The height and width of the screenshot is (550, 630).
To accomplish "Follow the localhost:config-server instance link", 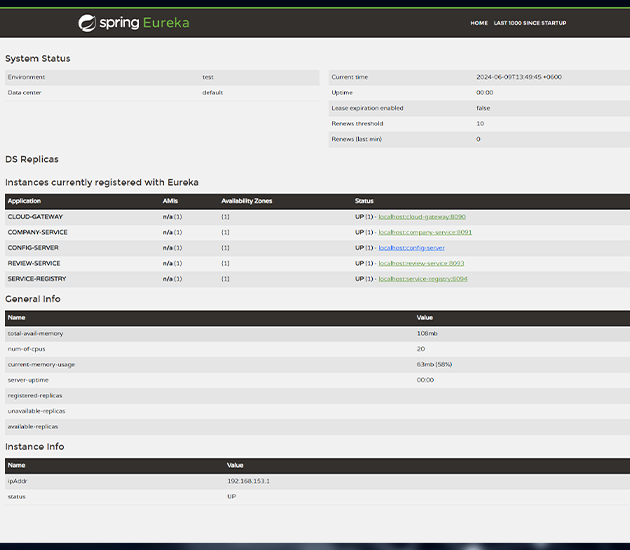I will pyautogui.click(x=411, y=248).
